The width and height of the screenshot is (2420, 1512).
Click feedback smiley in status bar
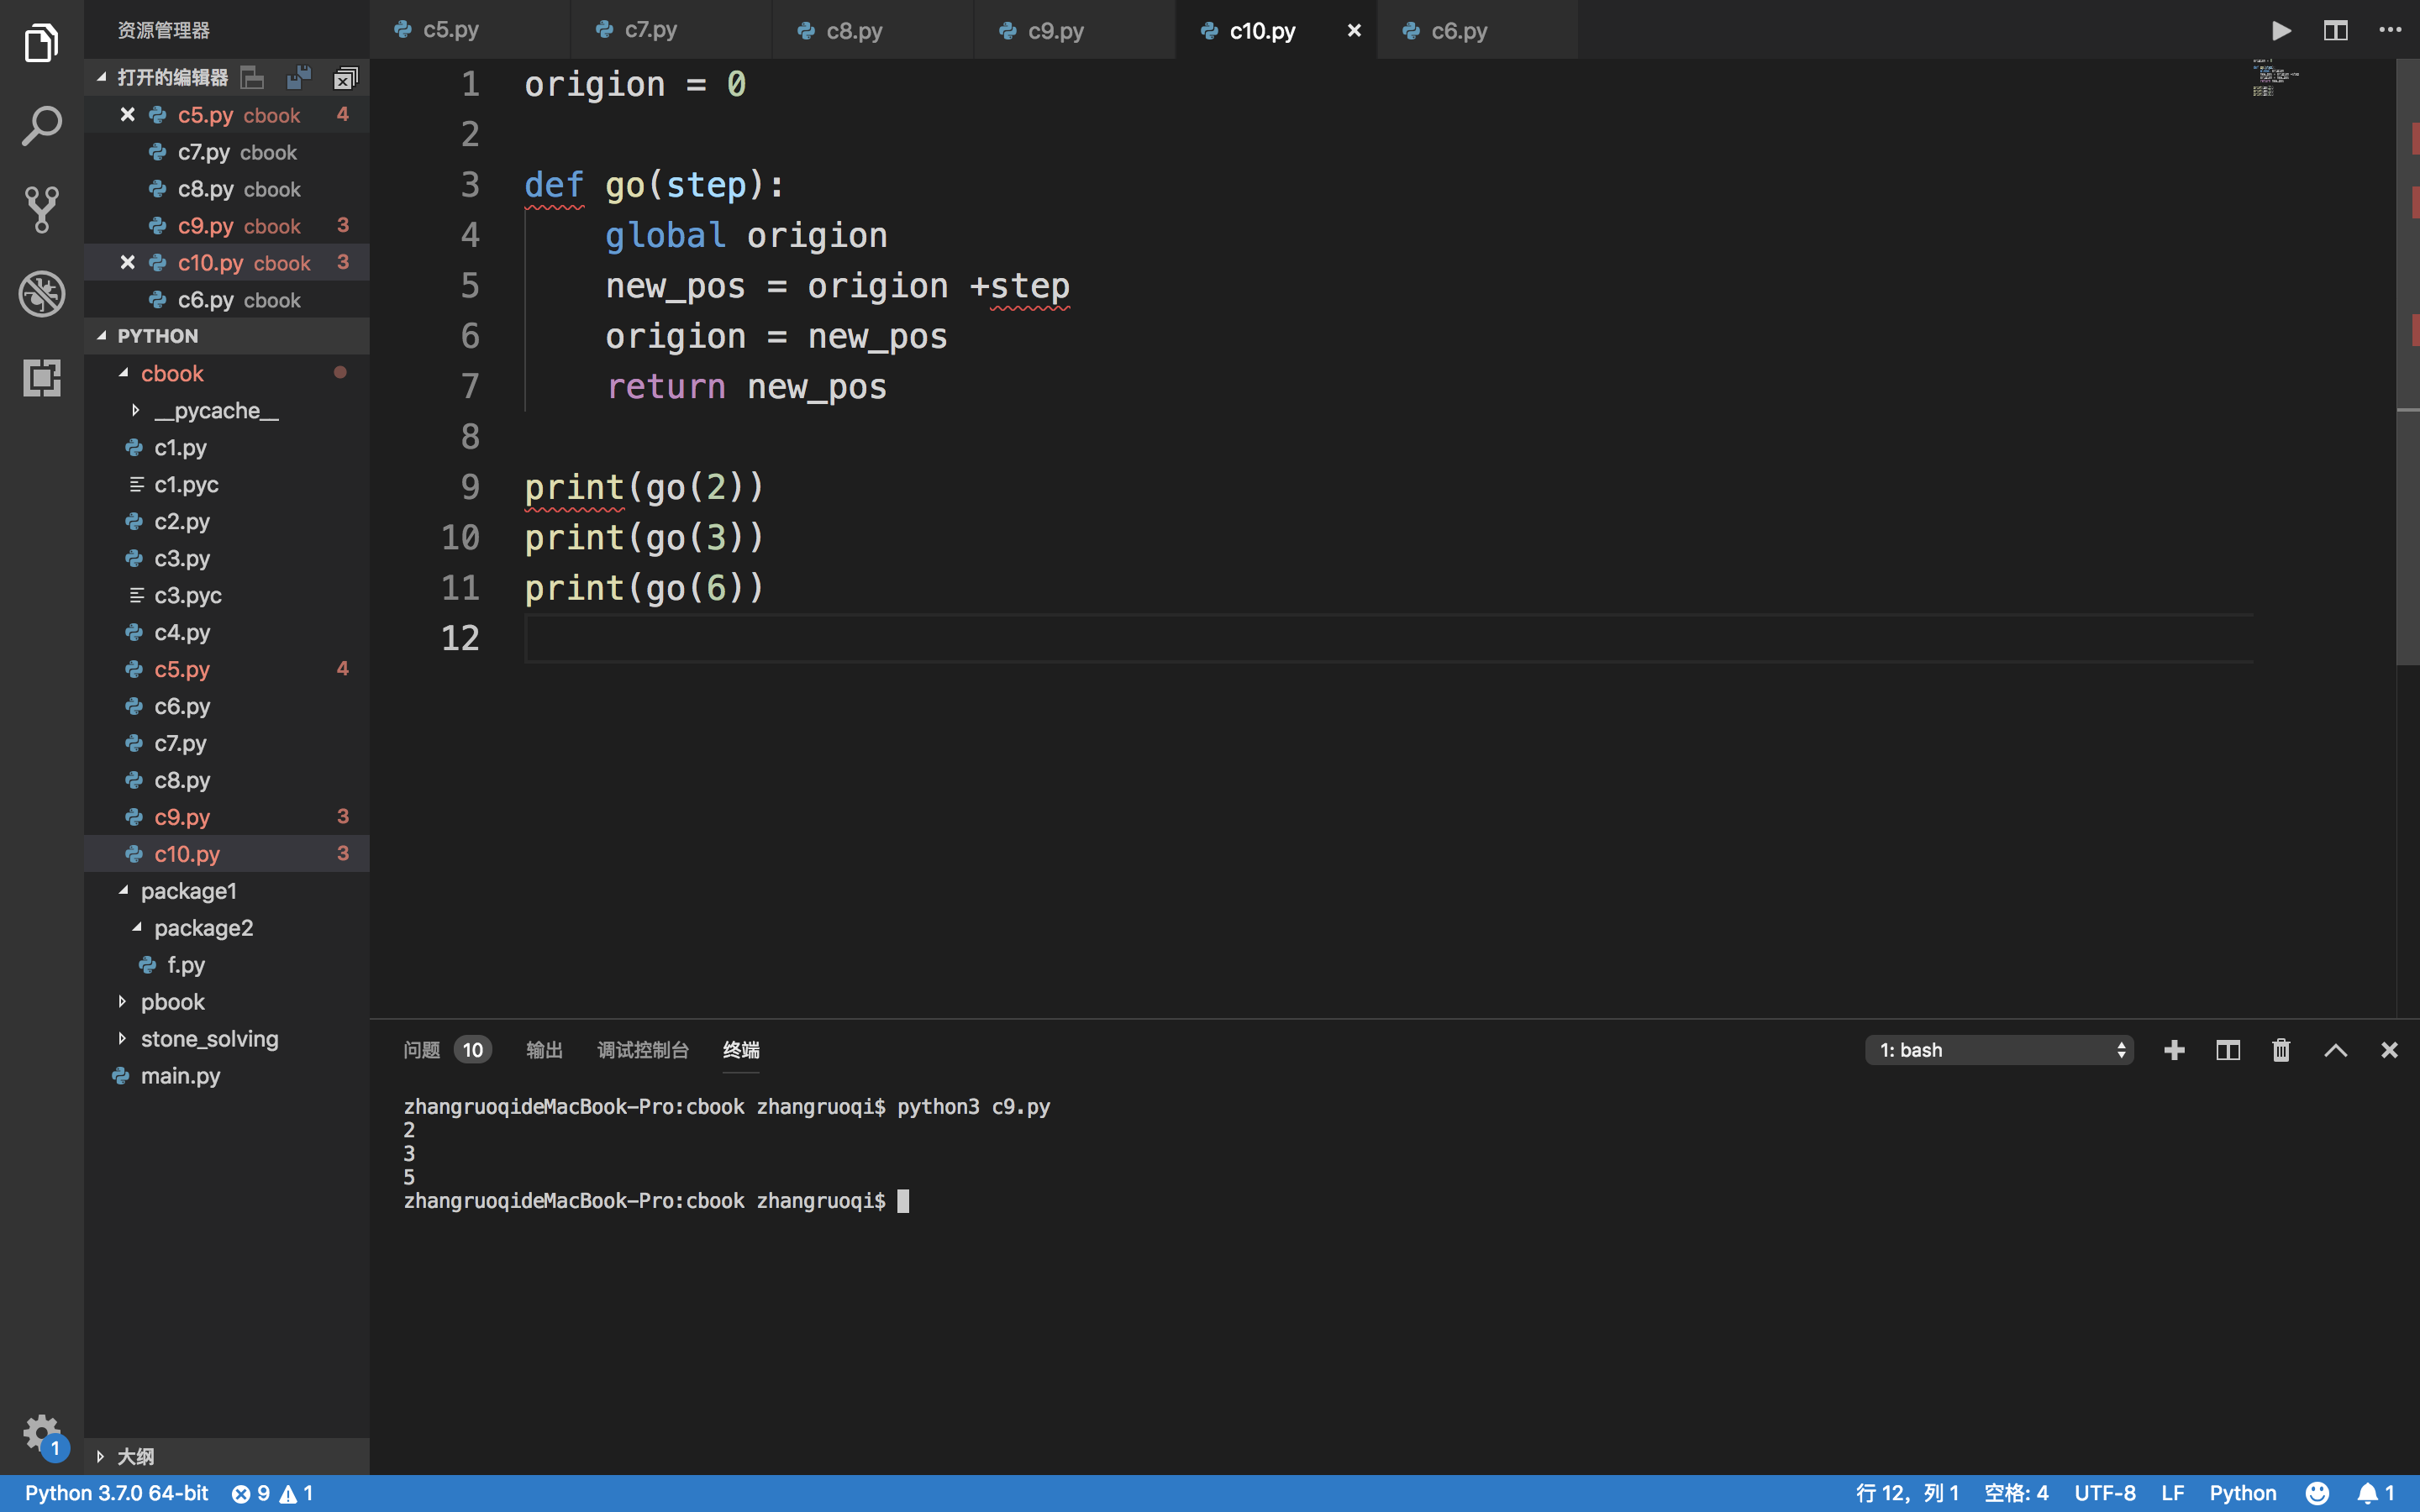[x=2317, y=1493]
